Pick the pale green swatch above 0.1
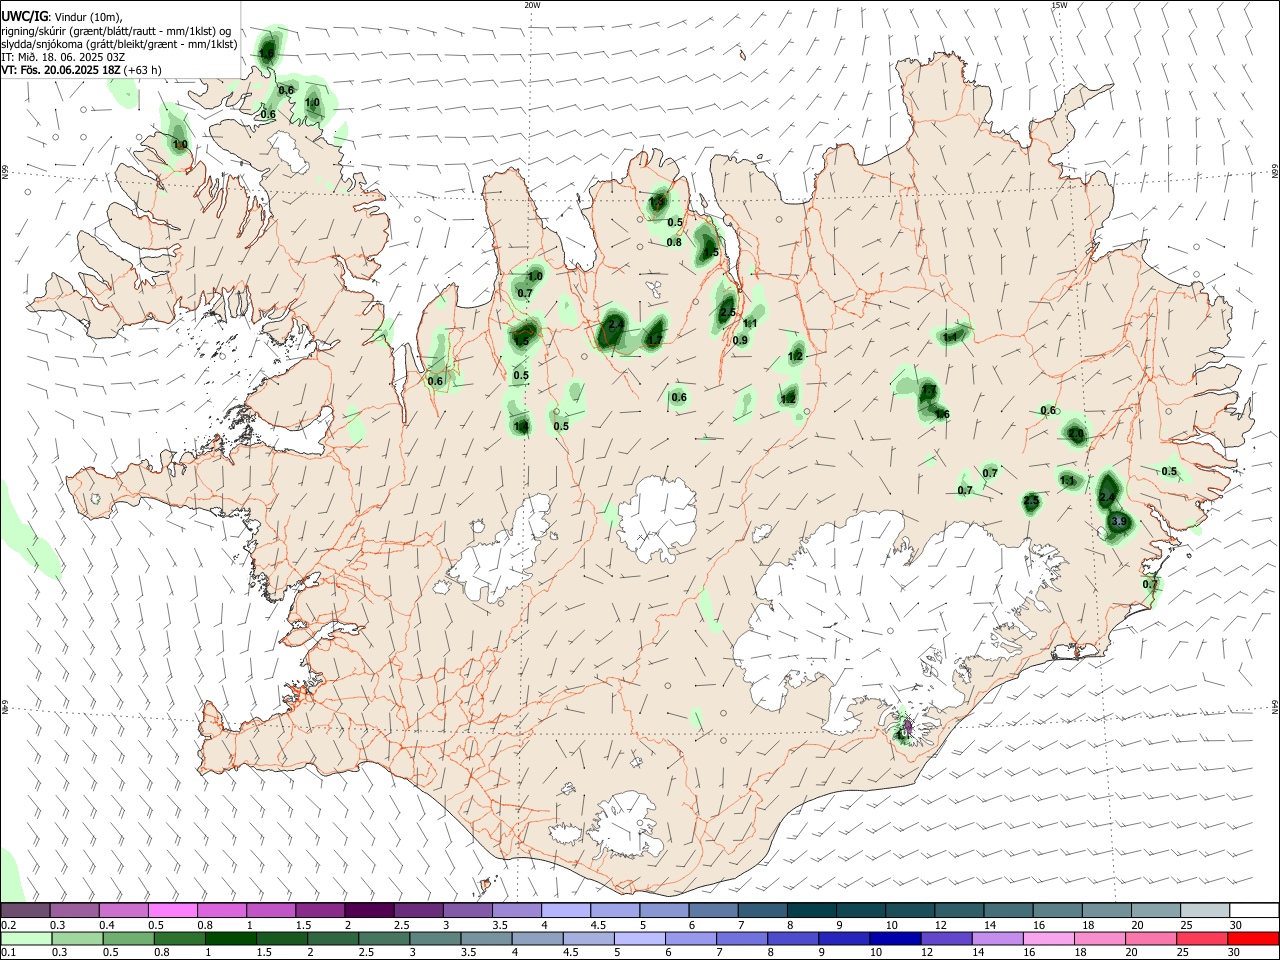 click(26, 938)
